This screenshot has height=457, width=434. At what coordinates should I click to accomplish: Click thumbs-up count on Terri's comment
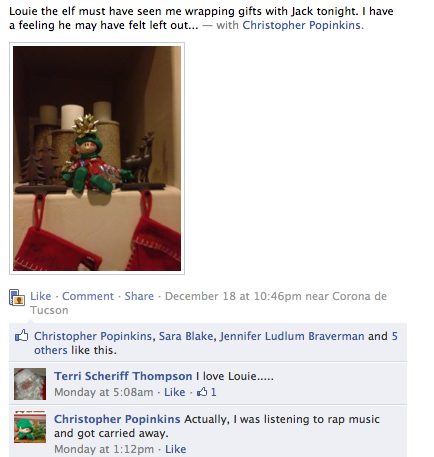click(207, 392)
